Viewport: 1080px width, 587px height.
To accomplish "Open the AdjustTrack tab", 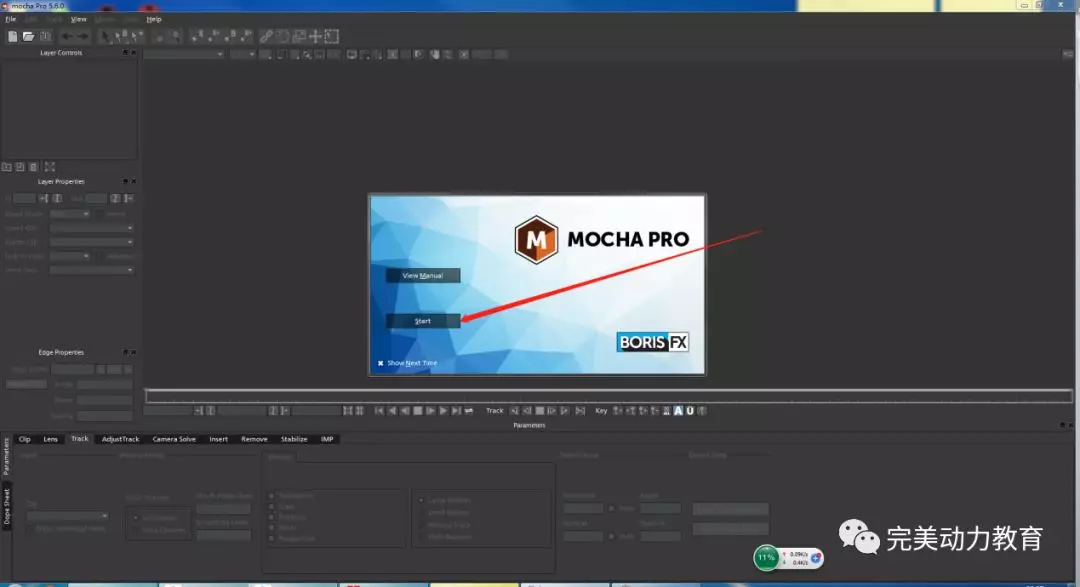I will [x=121, y=439].
